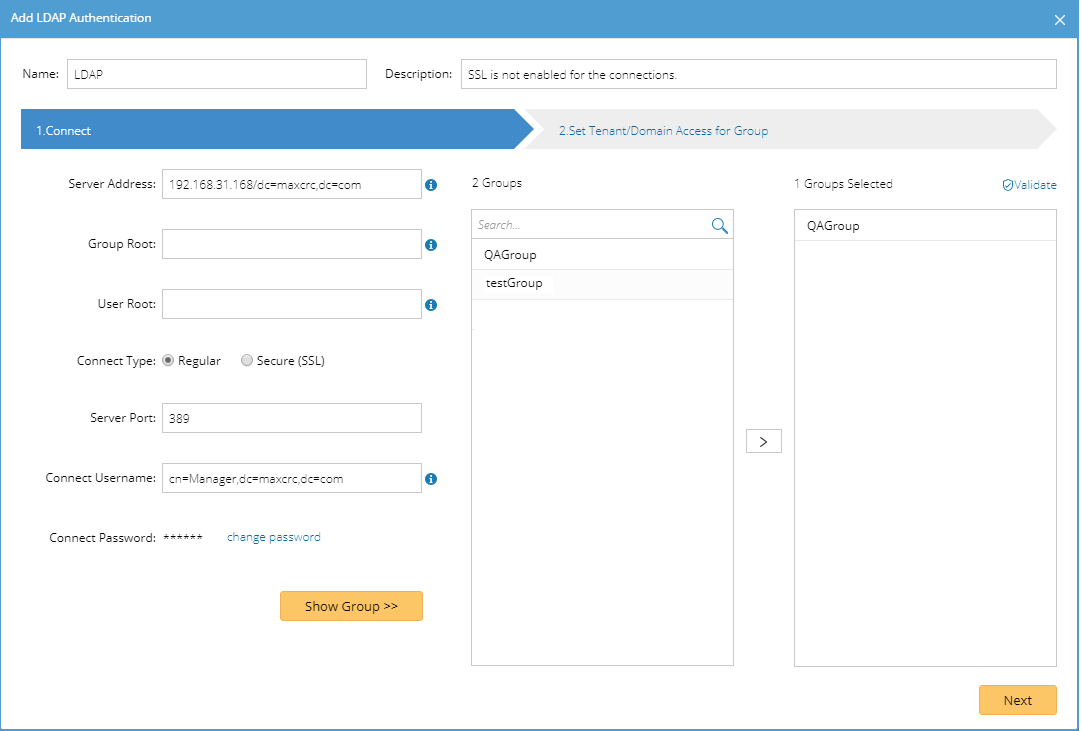
Task: Click into the Server Port field
Action: [291, 418]
